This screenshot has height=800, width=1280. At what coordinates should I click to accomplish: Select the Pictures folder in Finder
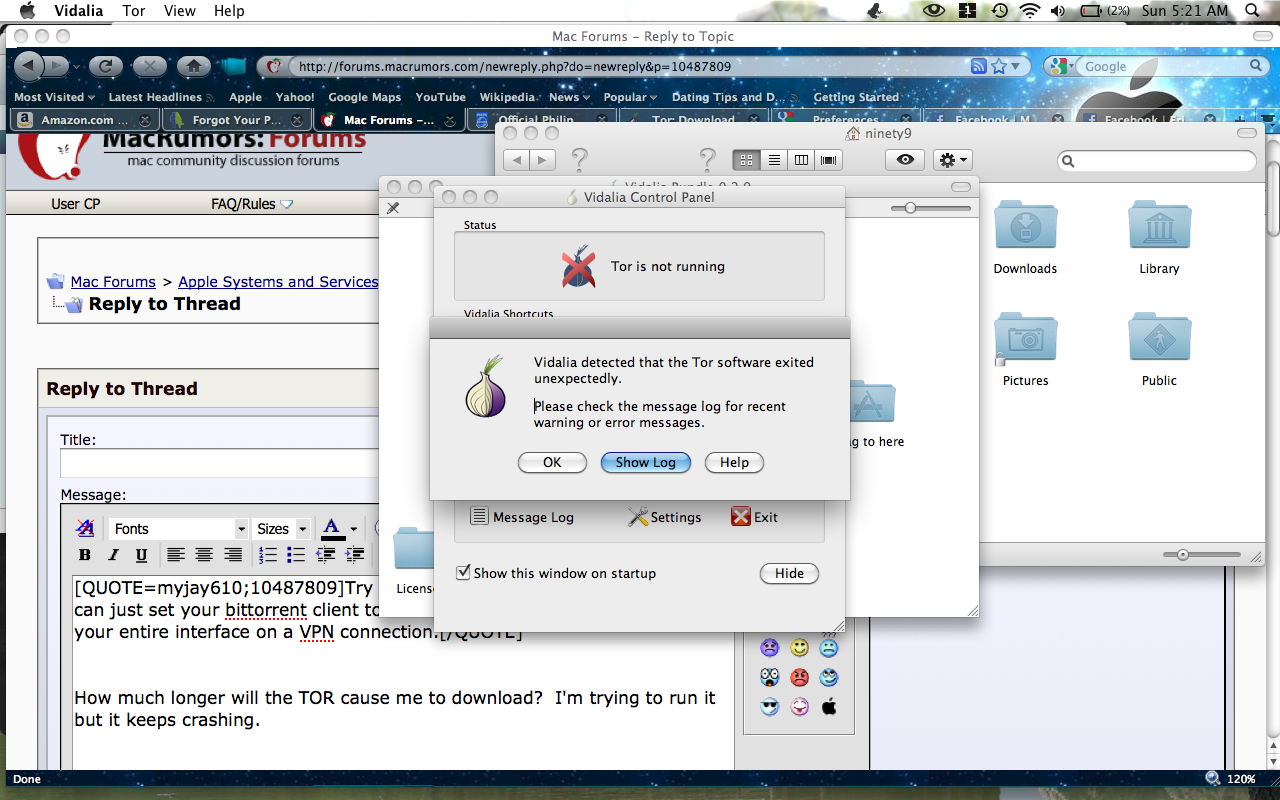[1025, 350]
